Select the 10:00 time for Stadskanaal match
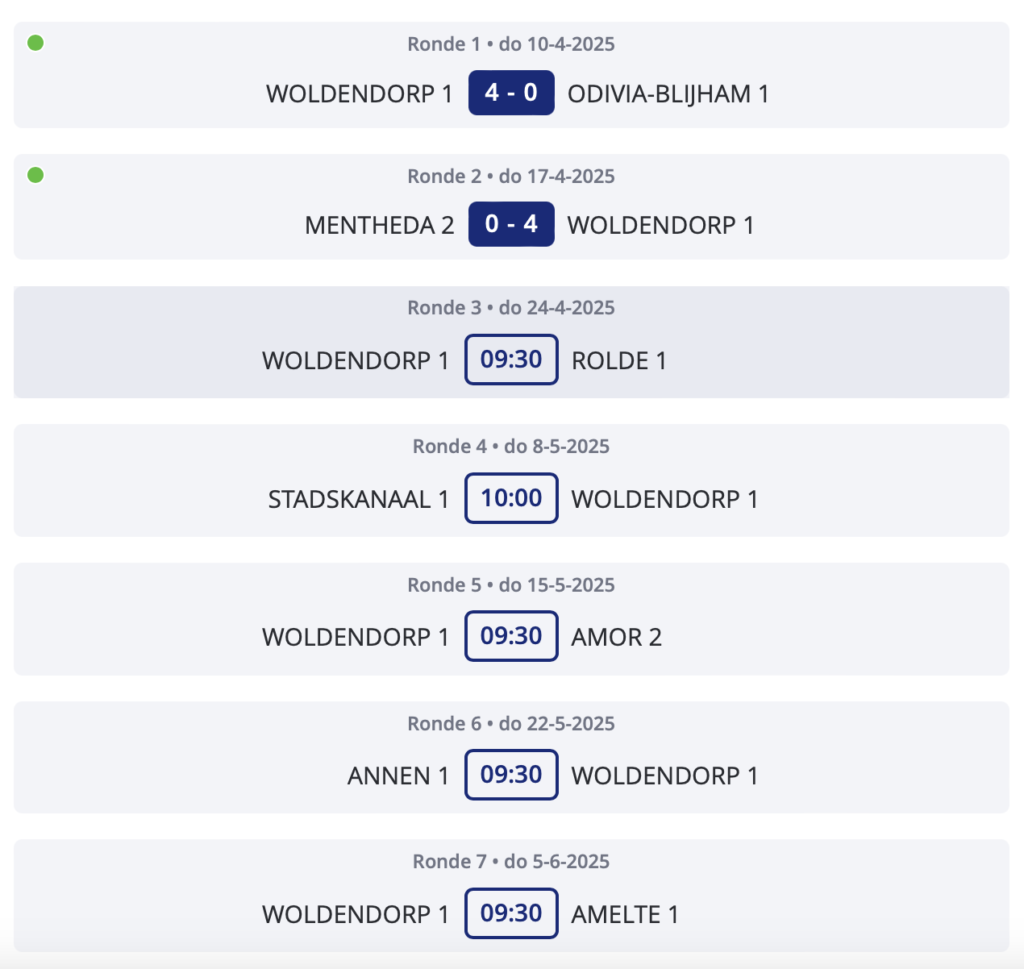 pos(511,498)
